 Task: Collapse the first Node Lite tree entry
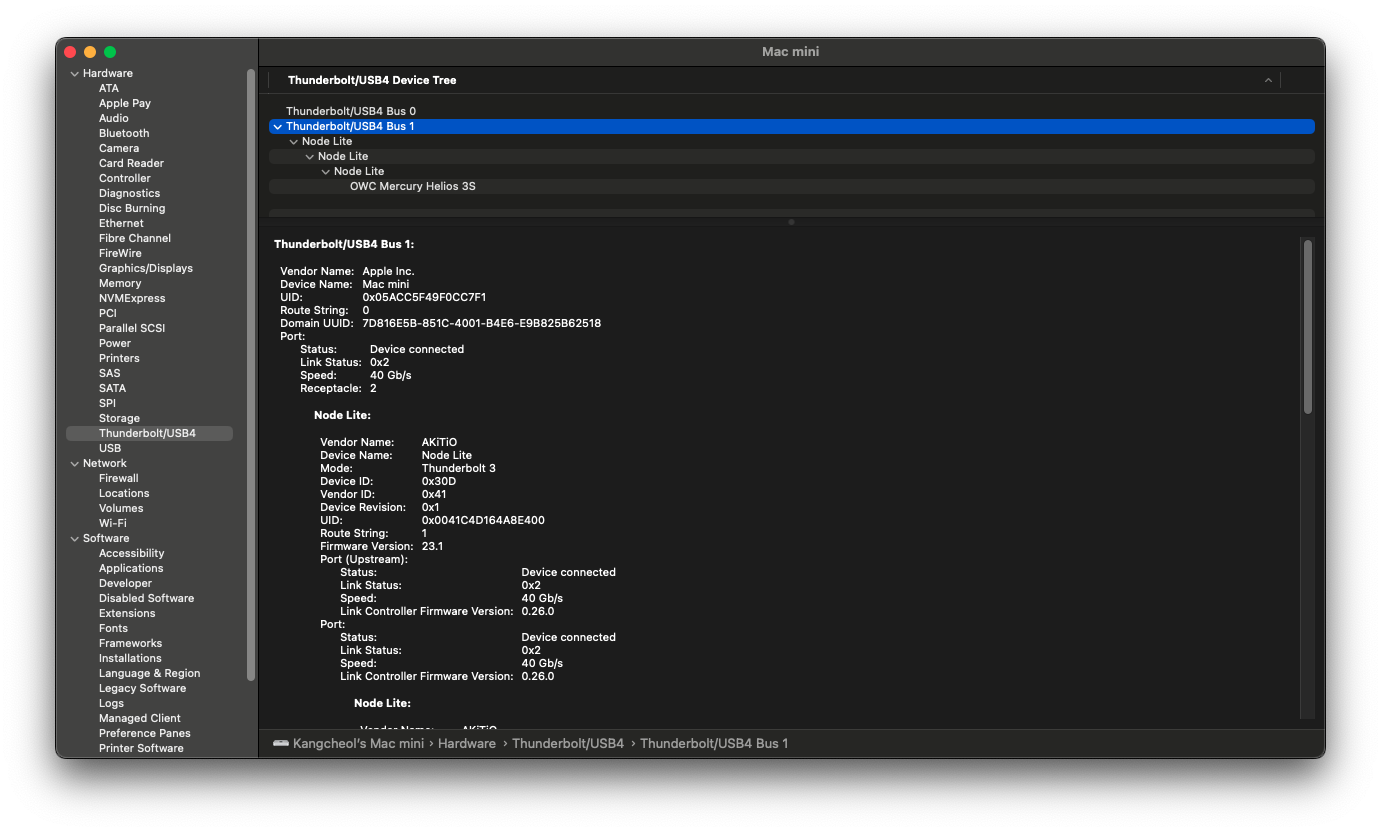(x=293, y=142)
